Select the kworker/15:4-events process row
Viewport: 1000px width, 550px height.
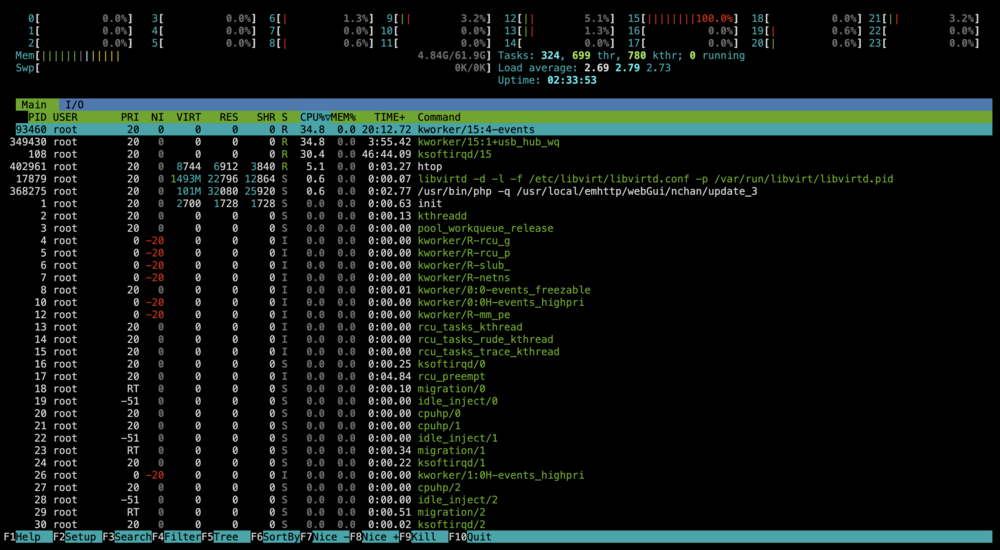pyautogui.click(x=504, y=130)
